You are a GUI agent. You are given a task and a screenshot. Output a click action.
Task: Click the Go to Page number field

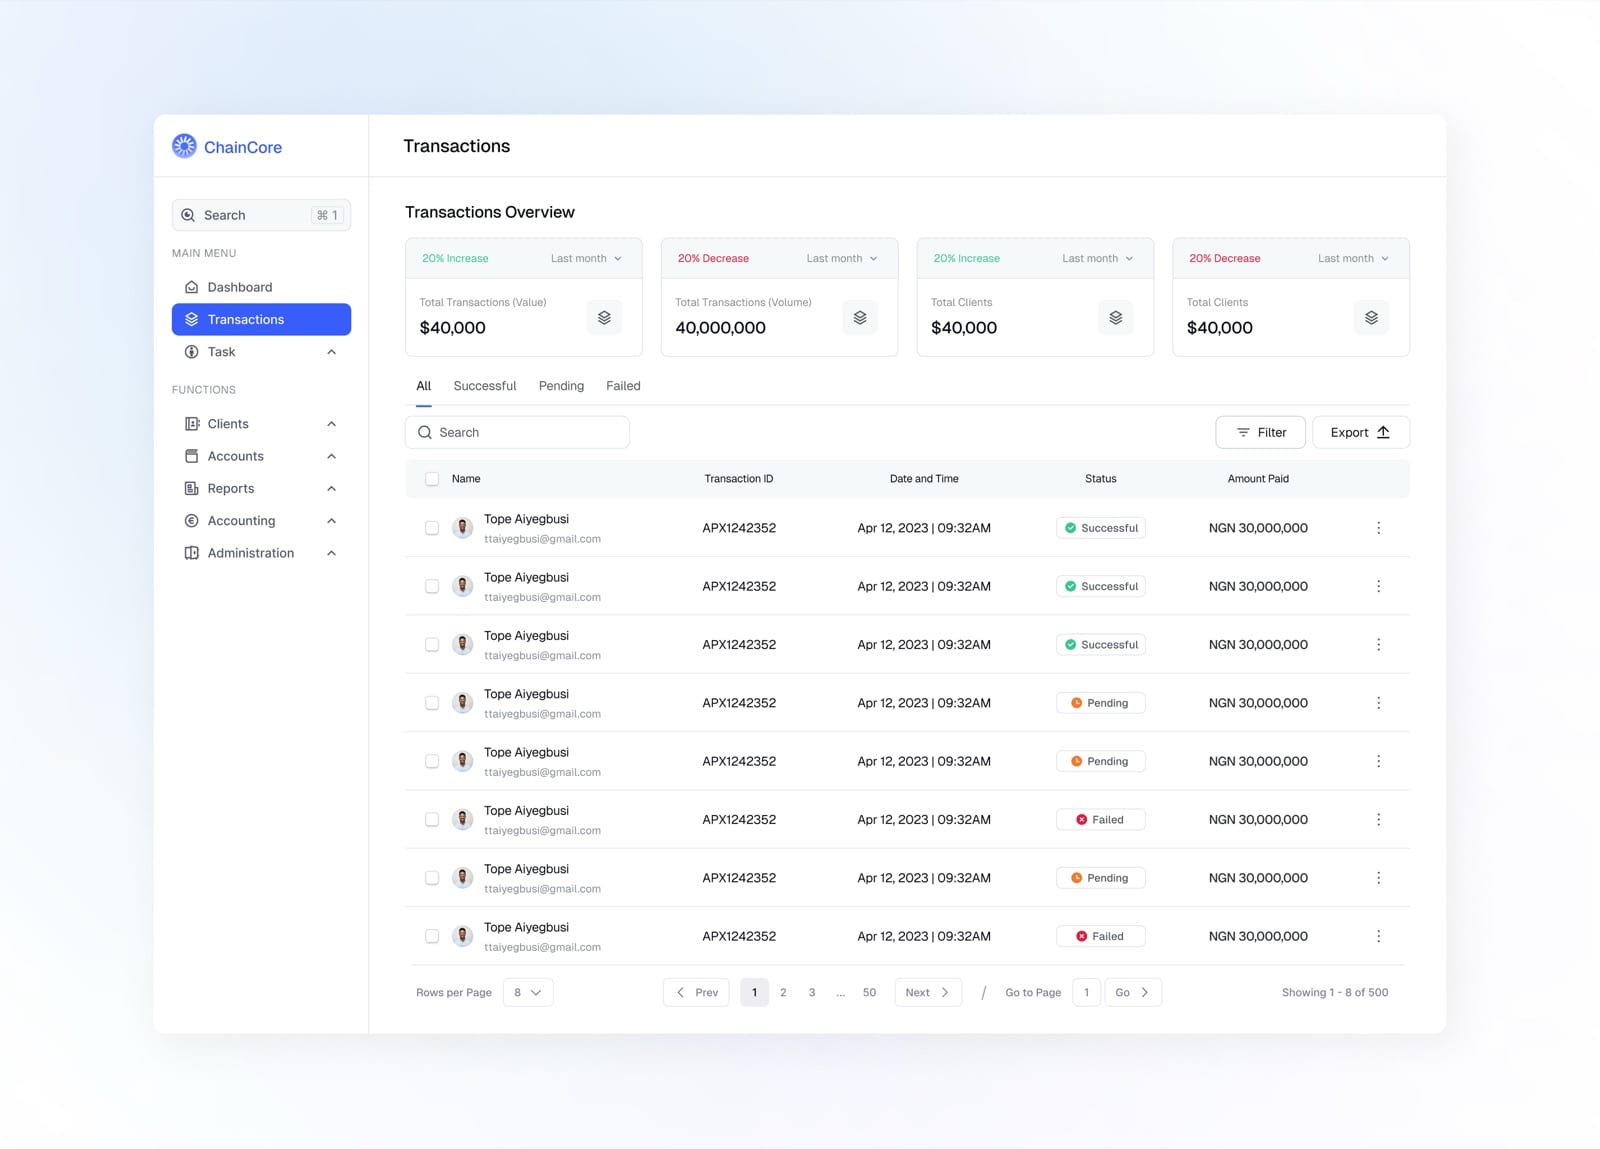pyautogui.click(x=1086, y=992)
